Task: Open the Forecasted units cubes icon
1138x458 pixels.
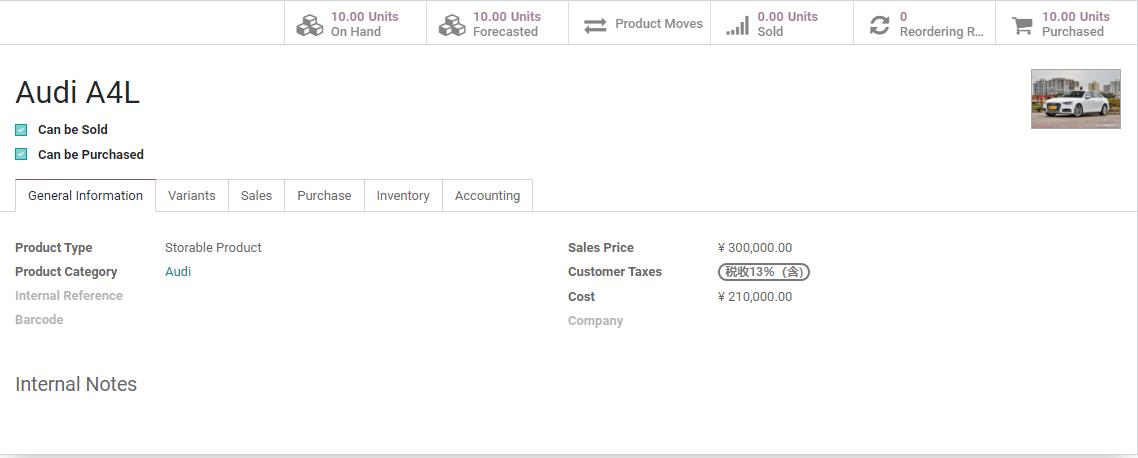Action: pos(452,25)
